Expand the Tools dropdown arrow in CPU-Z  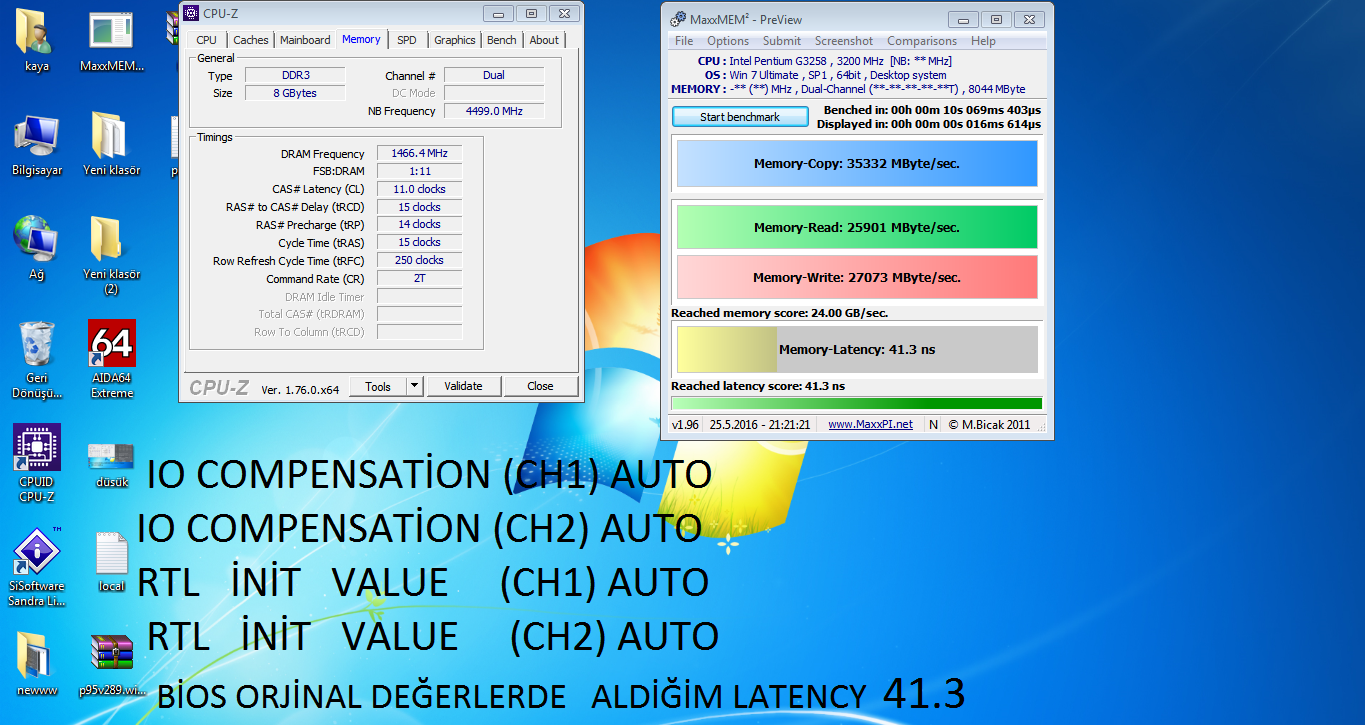416,386
